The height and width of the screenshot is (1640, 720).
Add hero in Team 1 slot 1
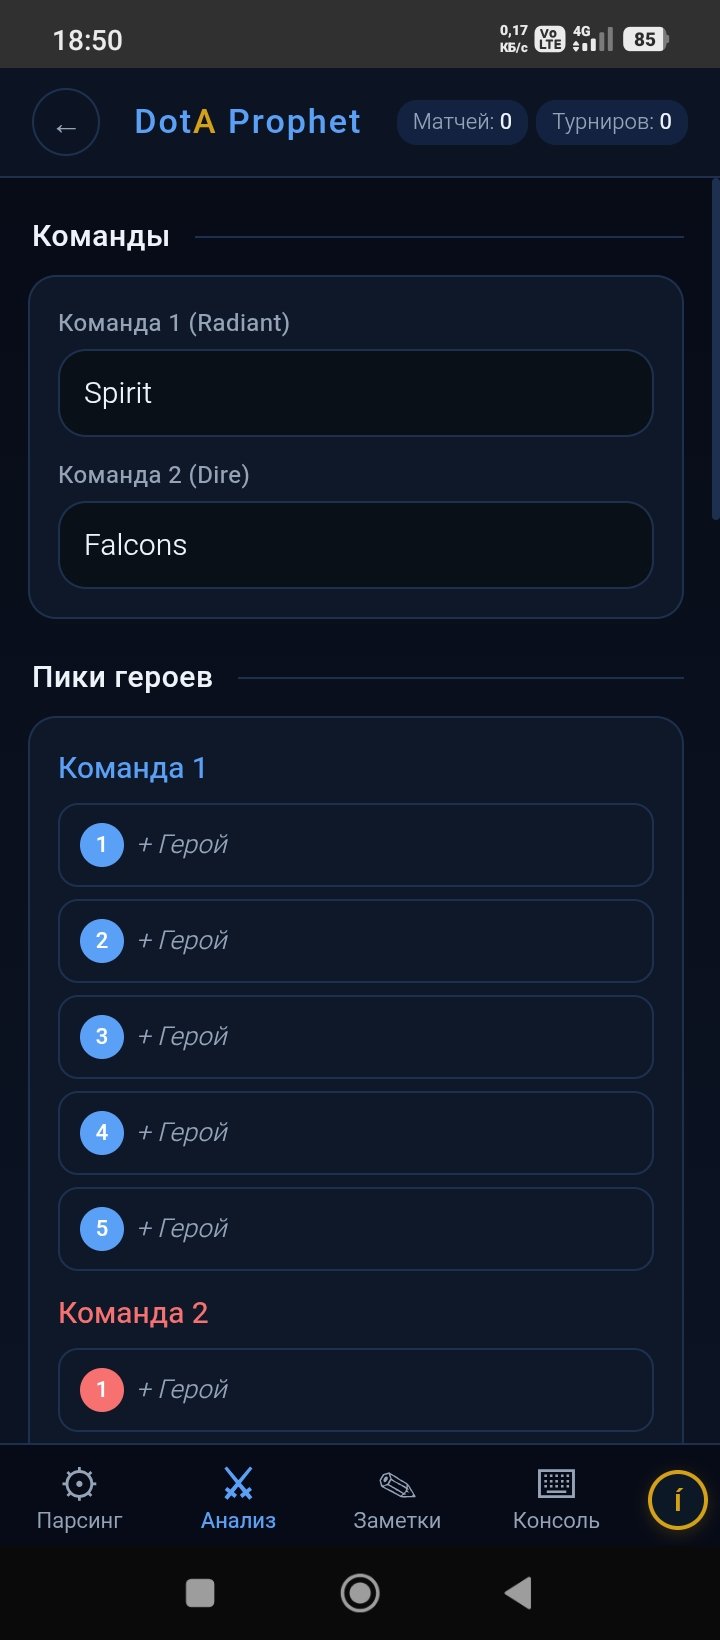(356, 845)
